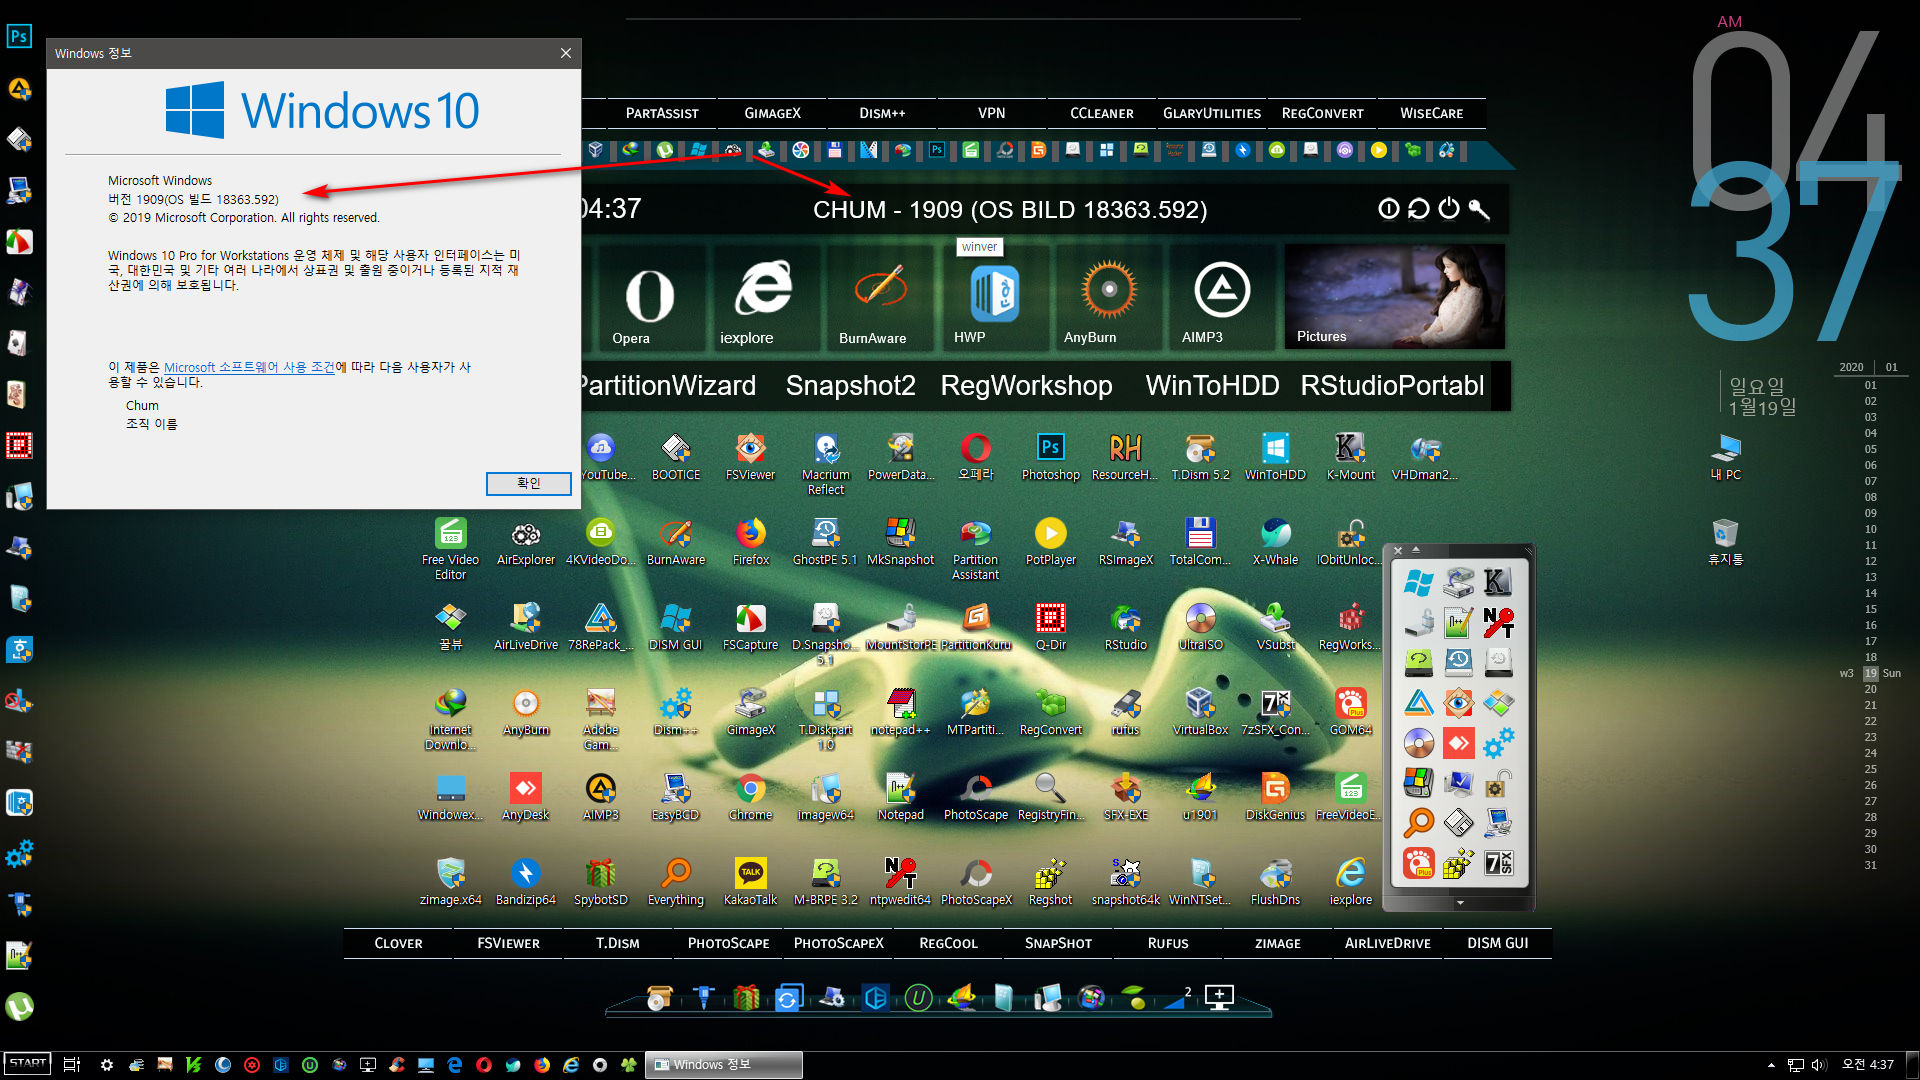
Task: Open the AnyBurn launcher tile
Action: point(1107,298)
